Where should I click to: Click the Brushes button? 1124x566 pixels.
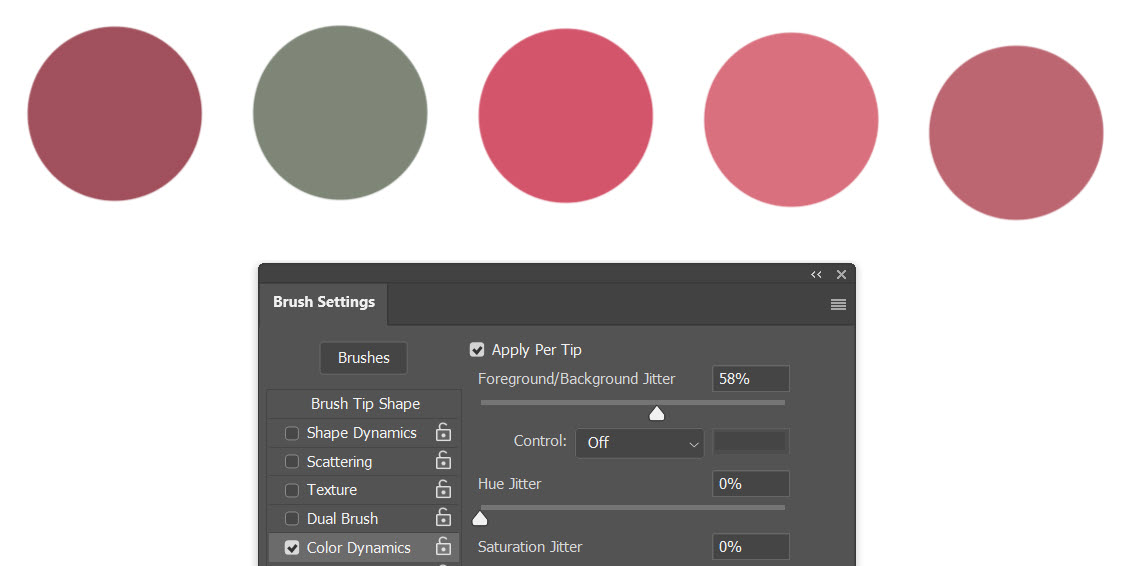point(363,358)
